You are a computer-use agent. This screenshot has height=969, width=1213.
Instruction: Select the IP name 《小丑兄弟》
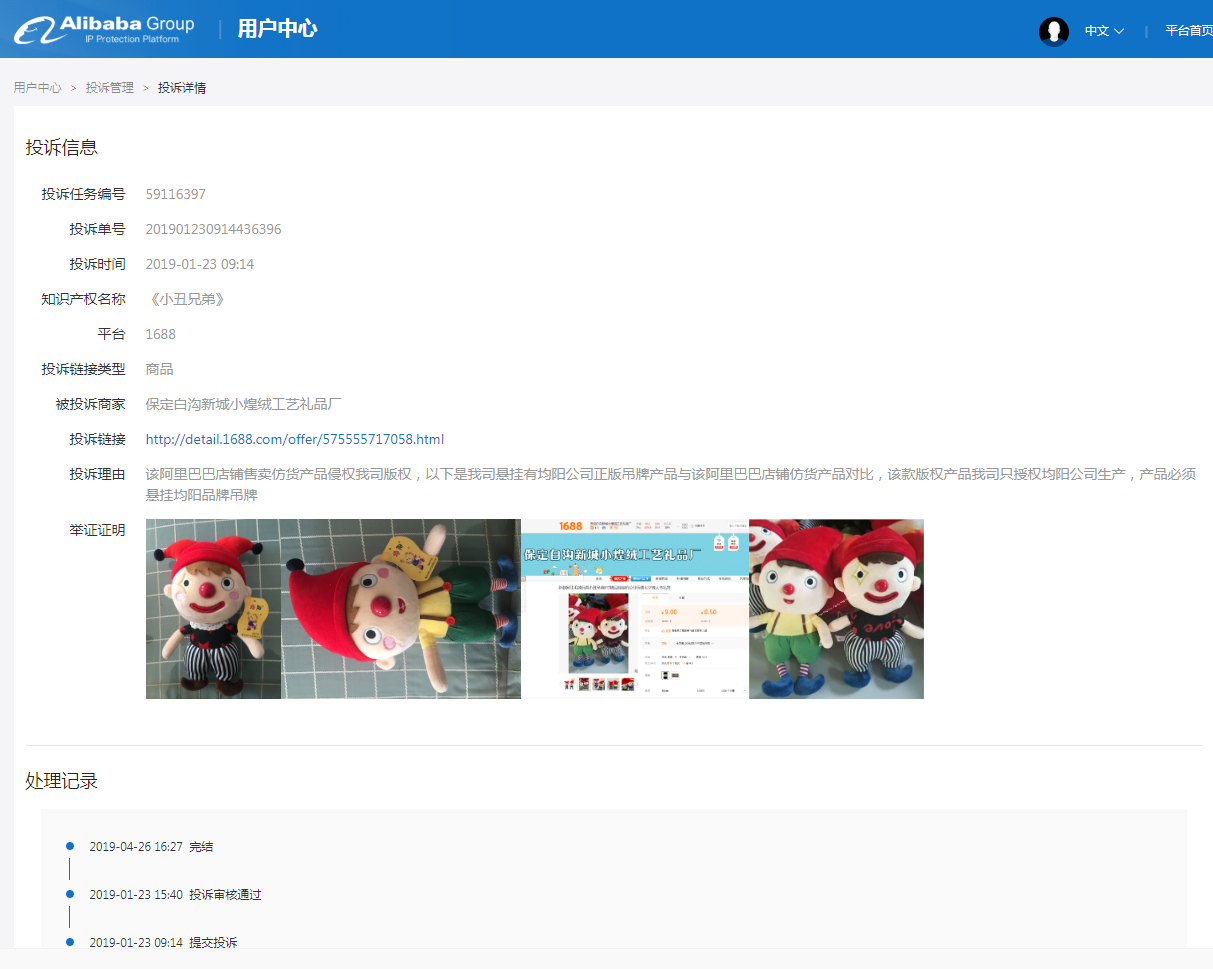click(186, 299)
